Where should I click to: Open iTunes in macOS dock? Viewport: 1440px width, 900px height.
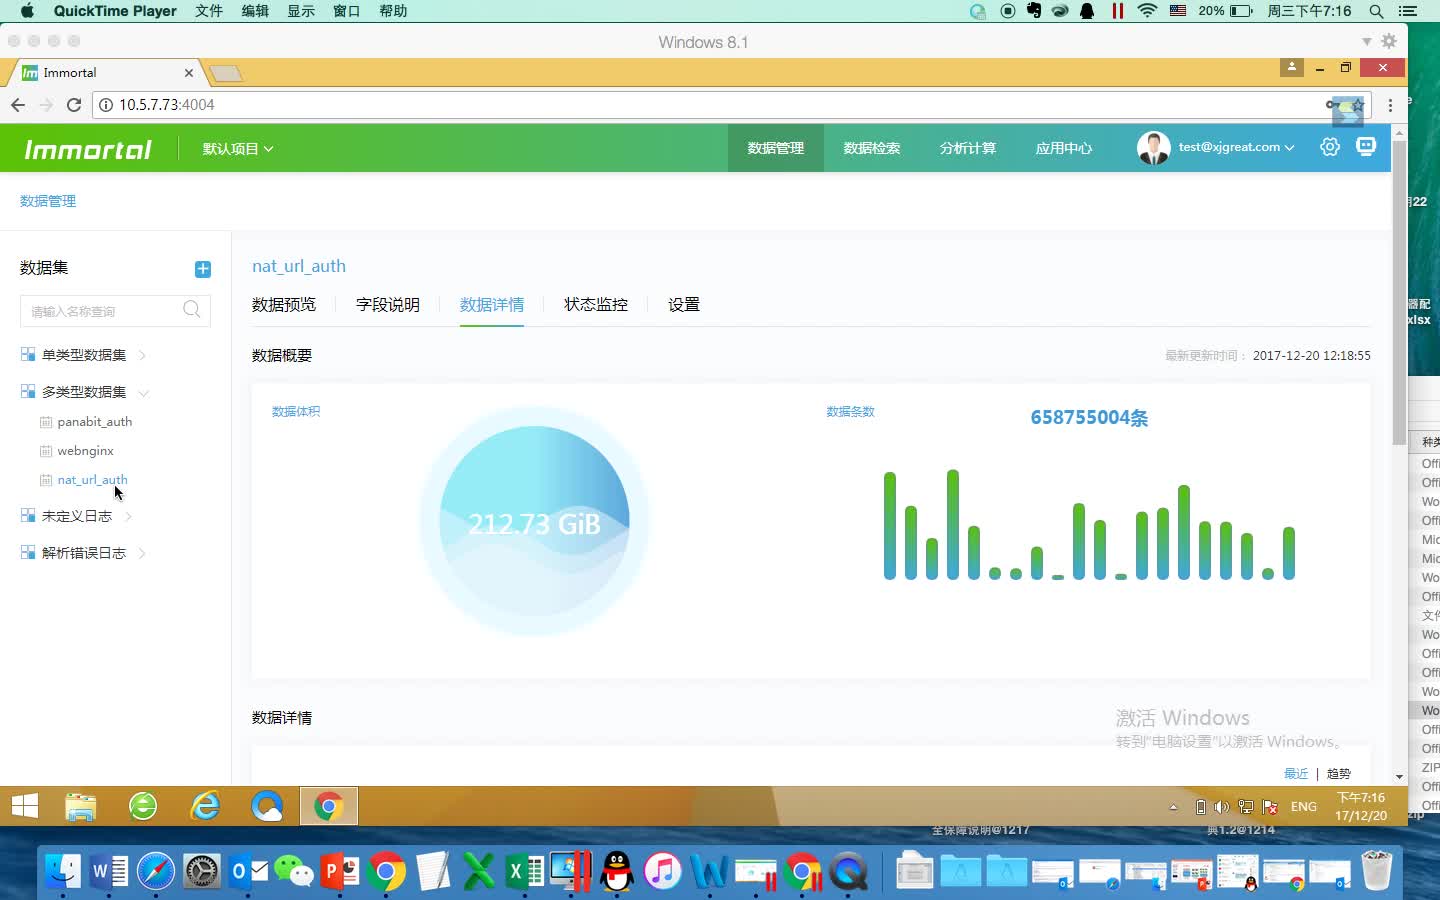pyautogui.click(x=662, y=872)
